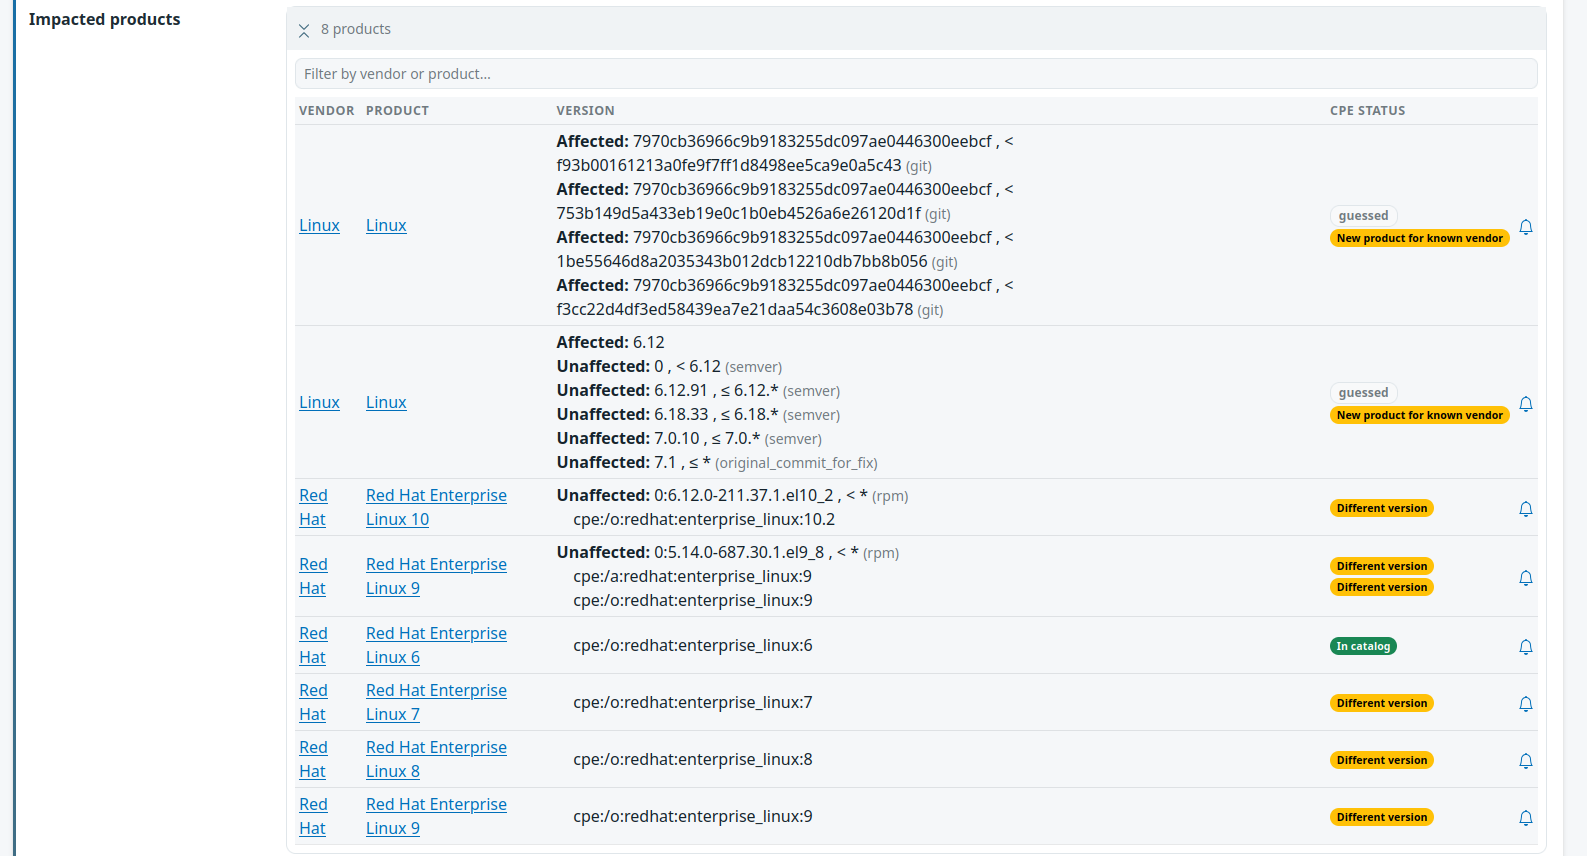Screen dimensions: 1587x856
Task: Click Unaffected 6.12.91 semver line
Action: pos(698,390)
